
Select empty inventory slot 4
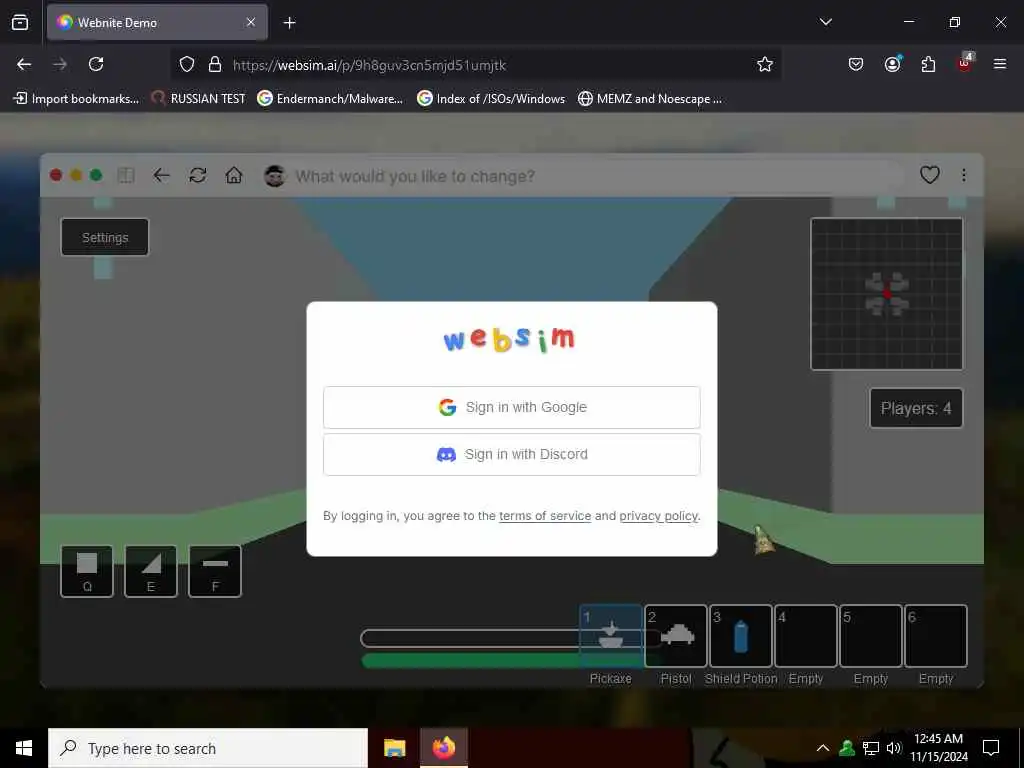[806, 636]
